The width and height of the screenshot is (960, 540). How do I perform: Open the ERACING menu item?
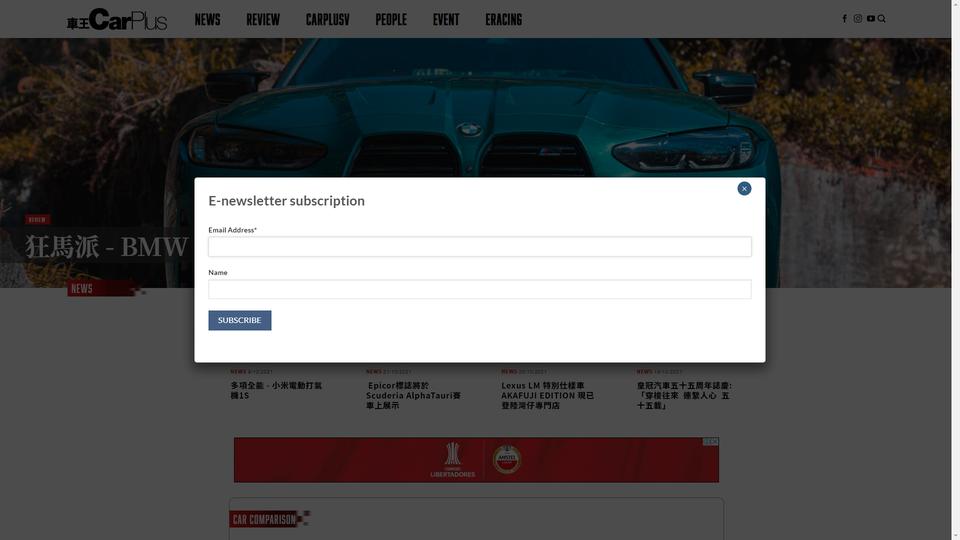(x=503, y=20)
